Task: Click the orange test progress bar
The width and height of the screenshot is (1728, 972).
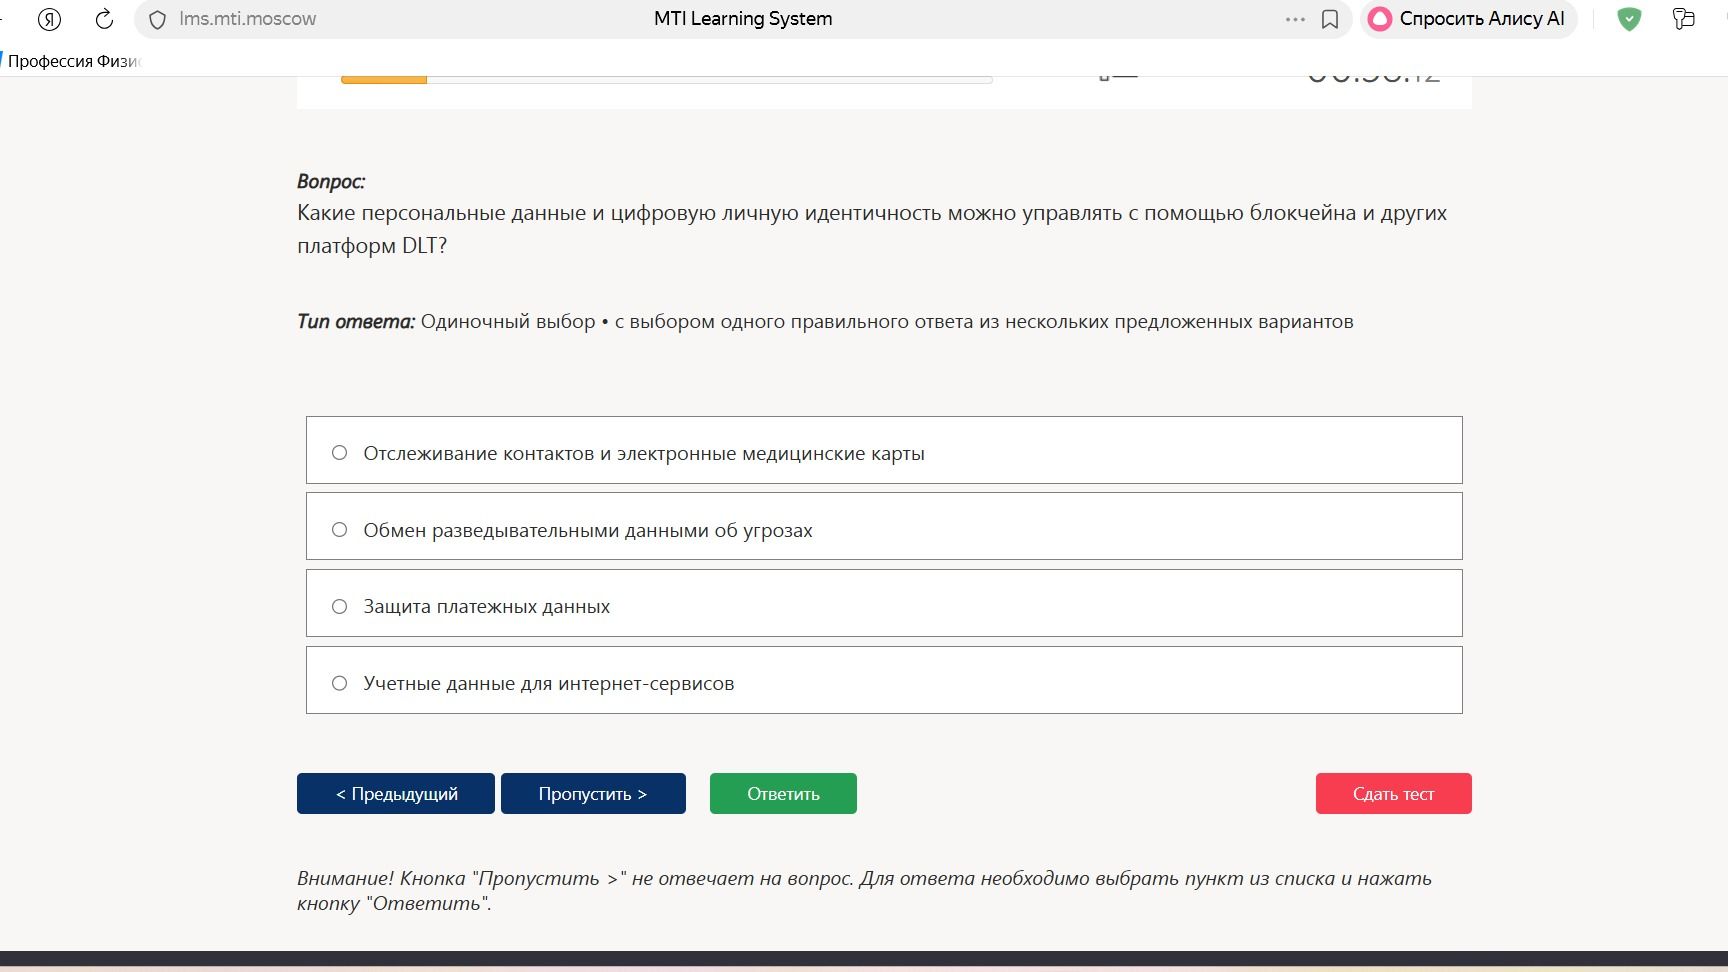Action: click(384, 79)
